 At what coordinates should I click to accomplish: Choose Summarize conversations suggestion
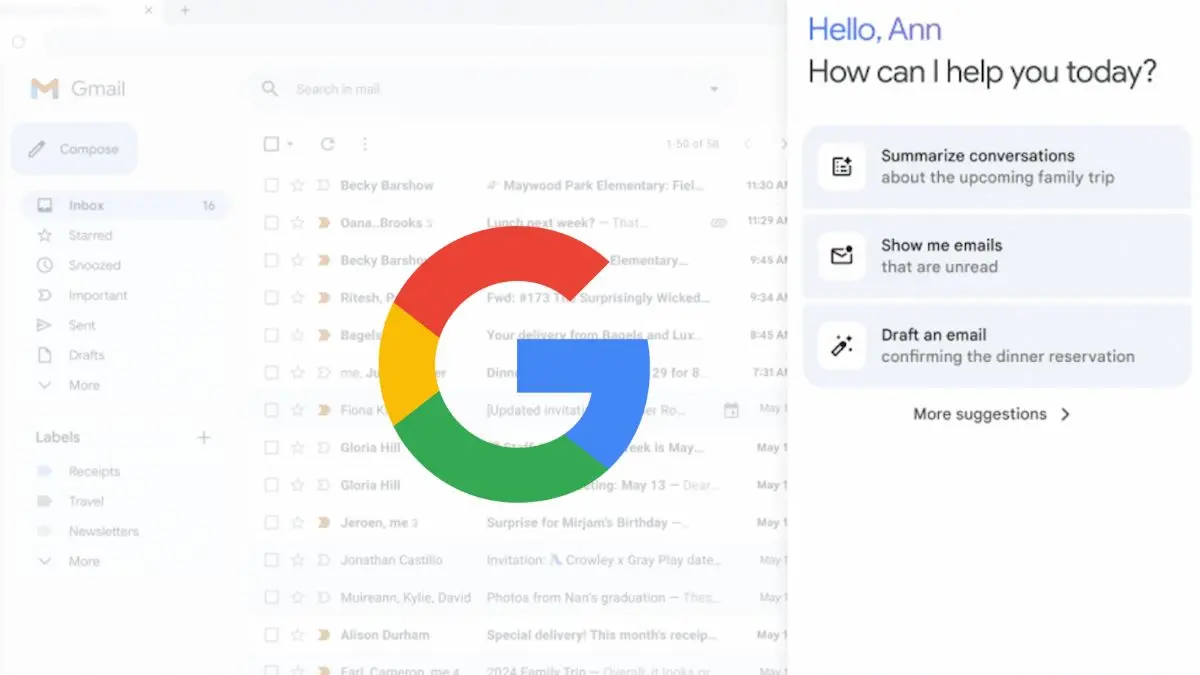coord(996,167)
